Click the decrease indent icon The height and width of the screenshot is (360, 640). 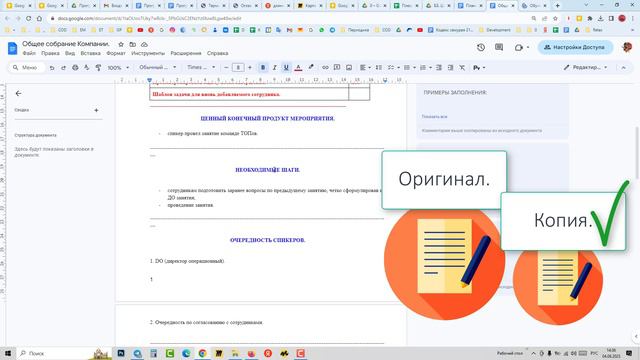point(439,68)
